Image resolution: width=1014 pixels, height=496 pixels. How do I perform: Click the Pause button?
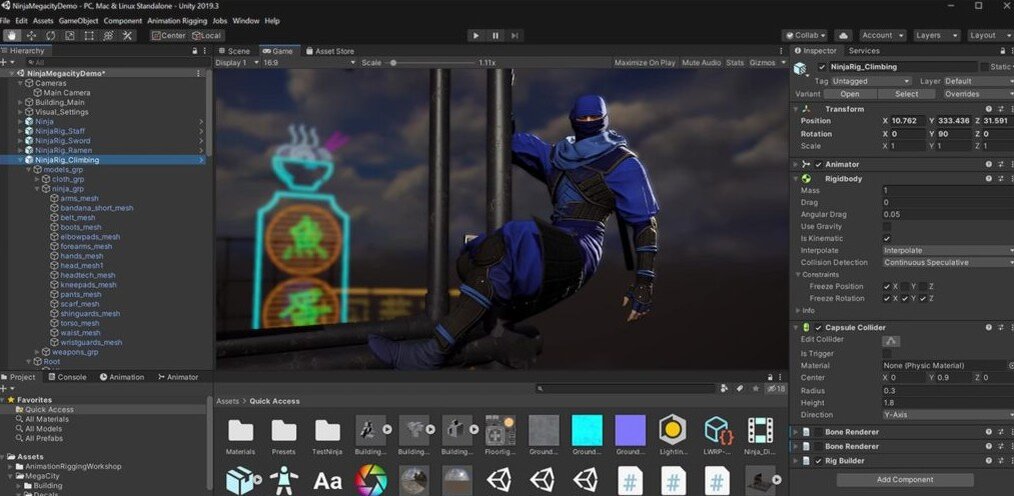[495, 36]
